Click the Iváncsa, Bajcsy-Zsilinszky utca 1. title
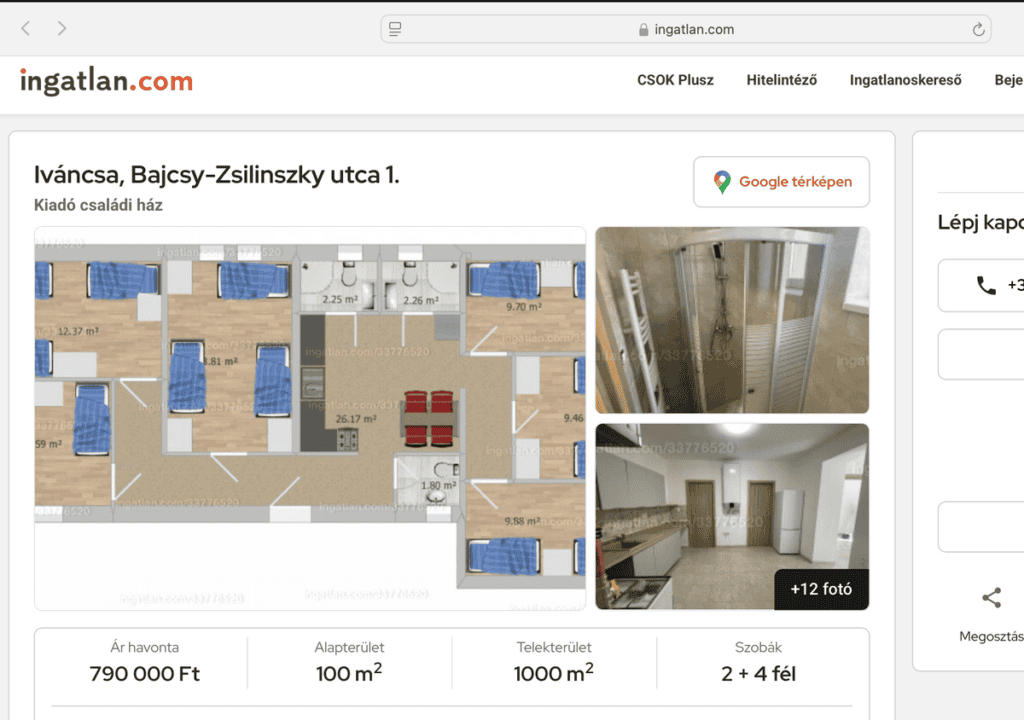The height and width of the screenshot is (720, 1024). [217, 175]
